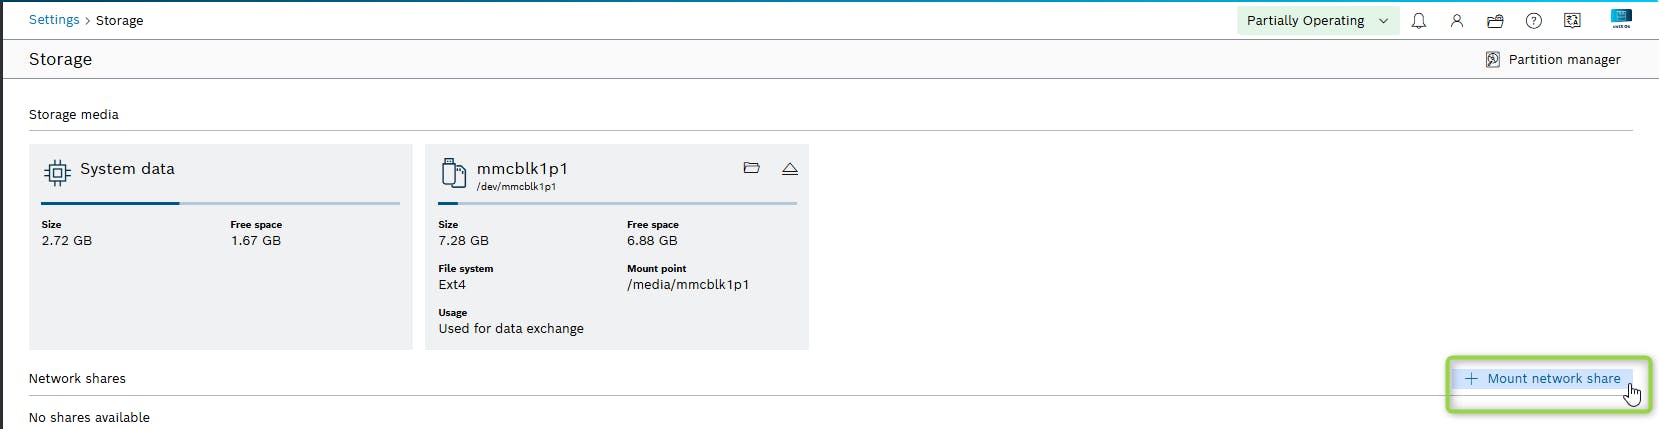Open the user account icon
The width and height of the screenshot is (1659, 429).
pos(1457,21)
